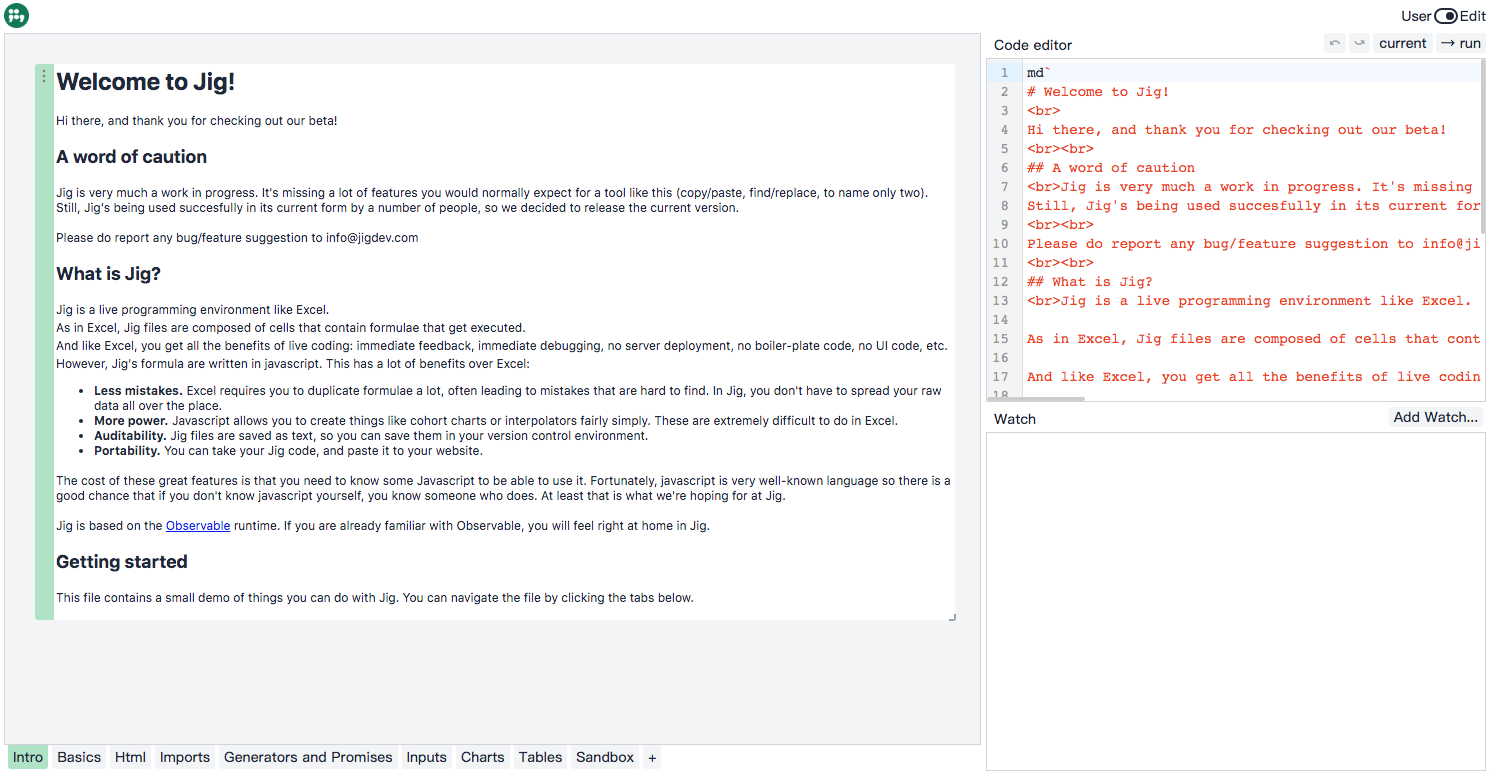Toggle the User/Edit mode switch

tap(1446, 16)
